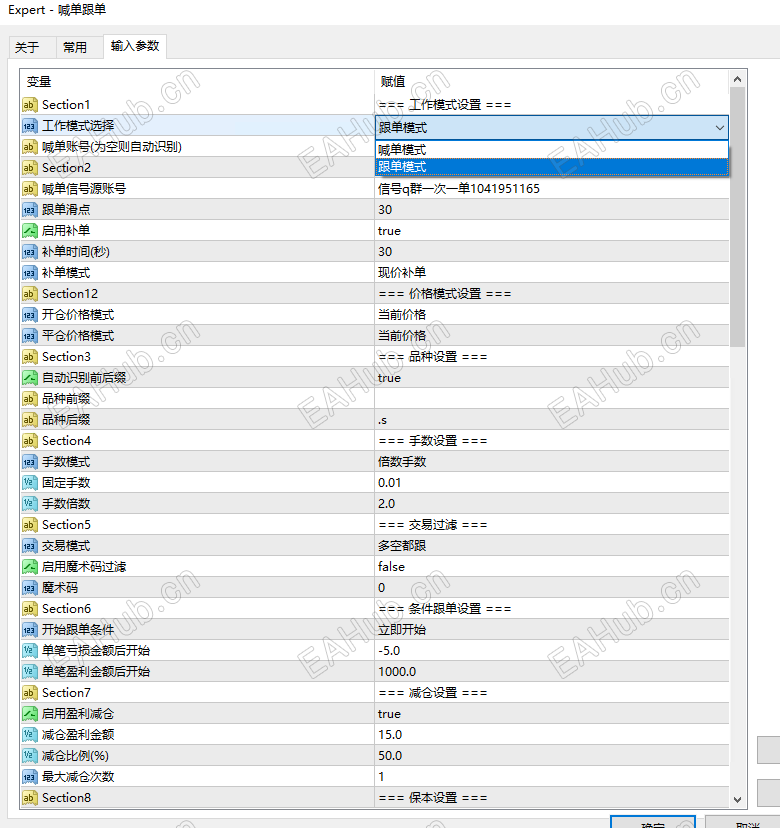Edit the 跟单滑点 value 30

pos(552,210)
